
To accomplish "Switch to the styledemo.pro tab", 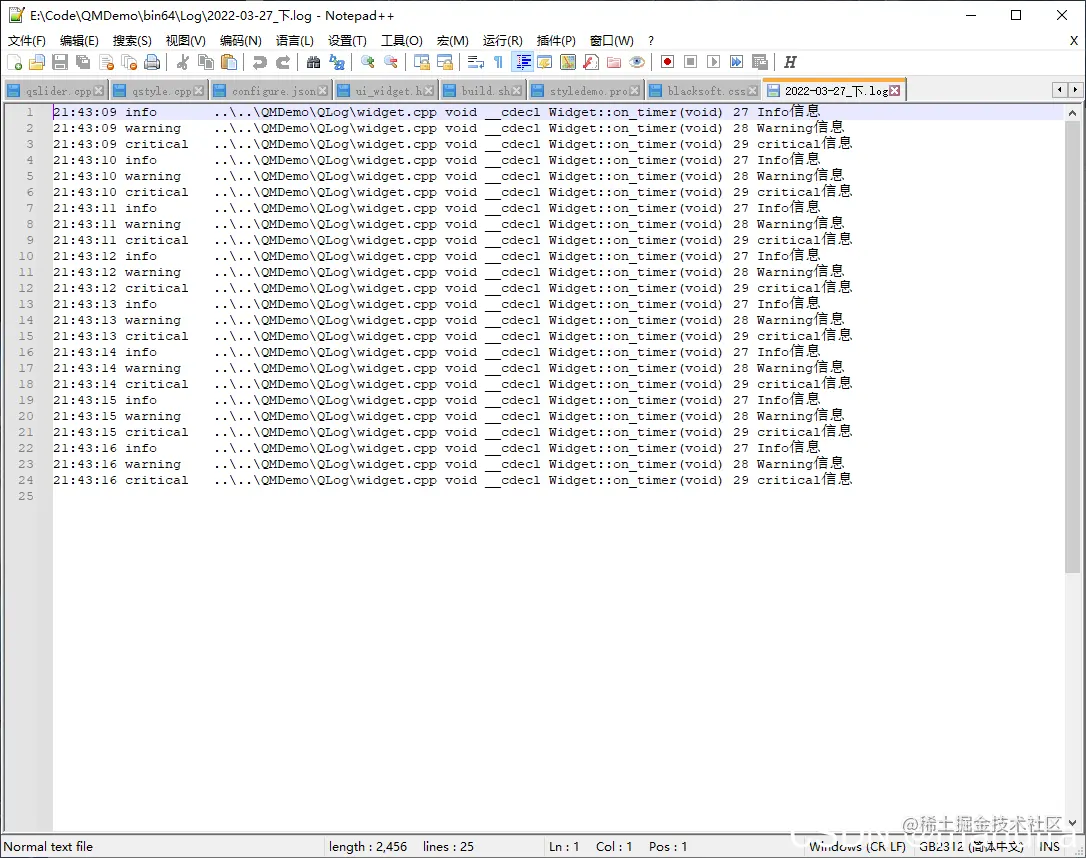I will click(x=586, y=91).
